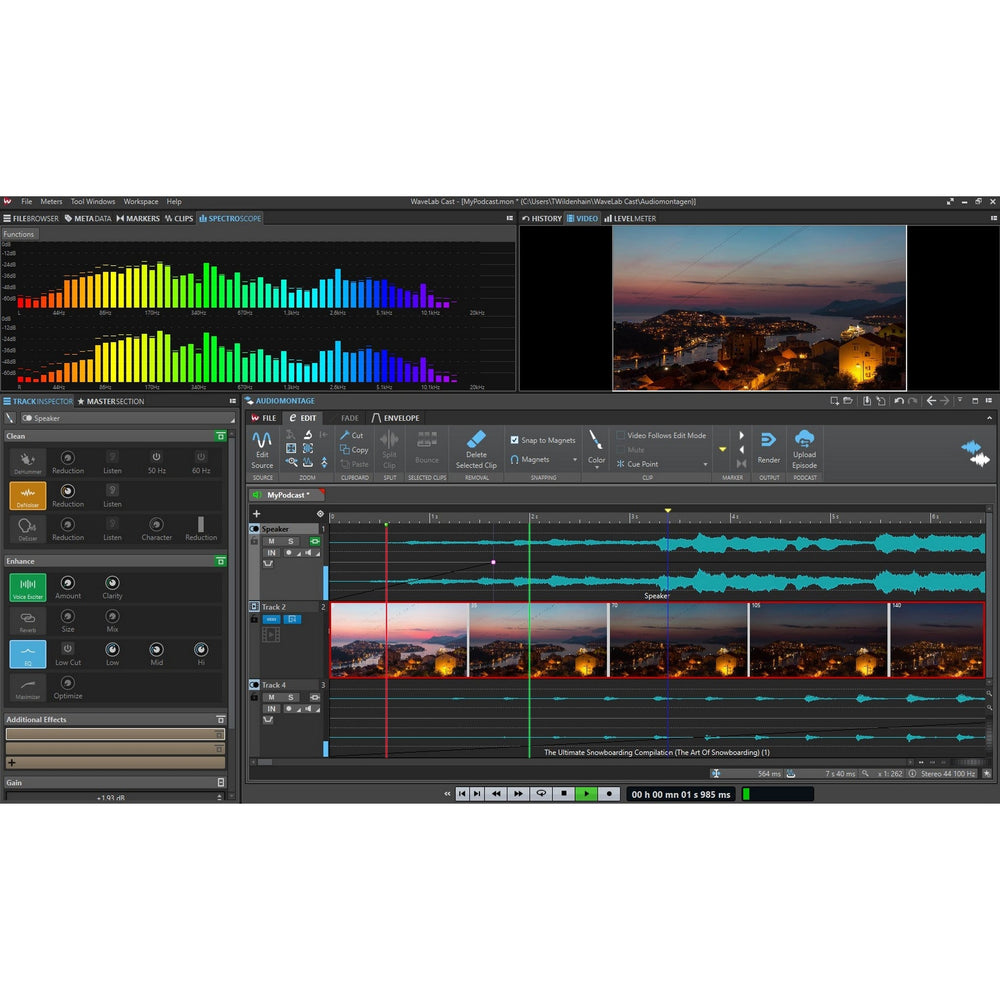Toggle the 50 Hz DeHummer power switch
This screenshot has height=1000, width=1000.
[156, 457]
